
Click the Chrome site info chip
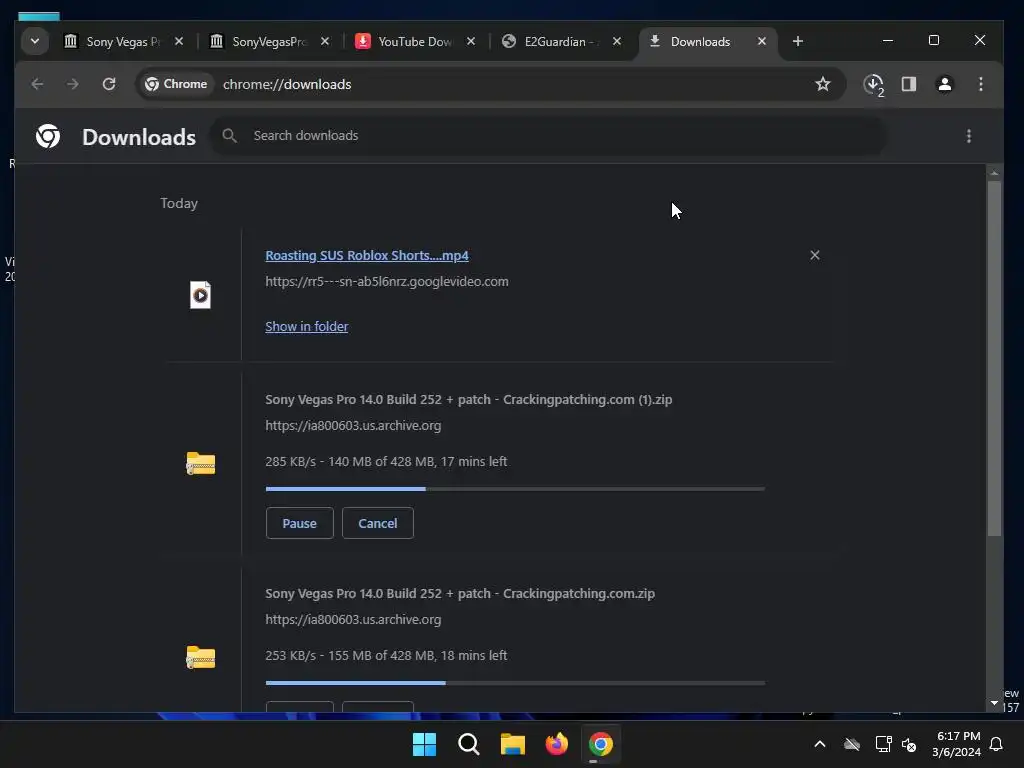[176, 84]
